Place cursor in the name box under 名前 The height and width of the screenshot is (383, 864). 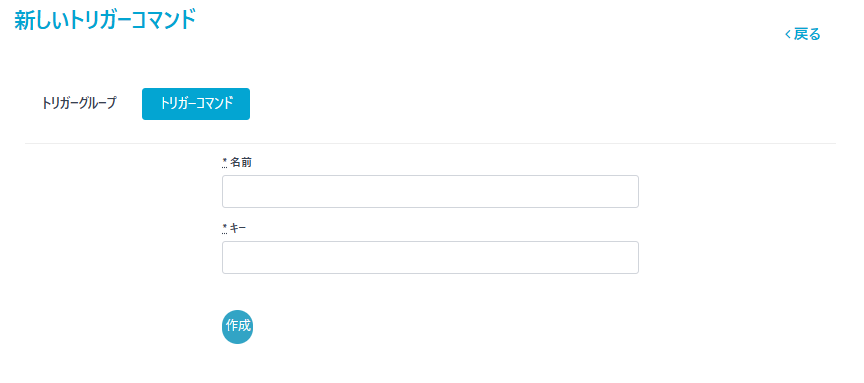430,191
